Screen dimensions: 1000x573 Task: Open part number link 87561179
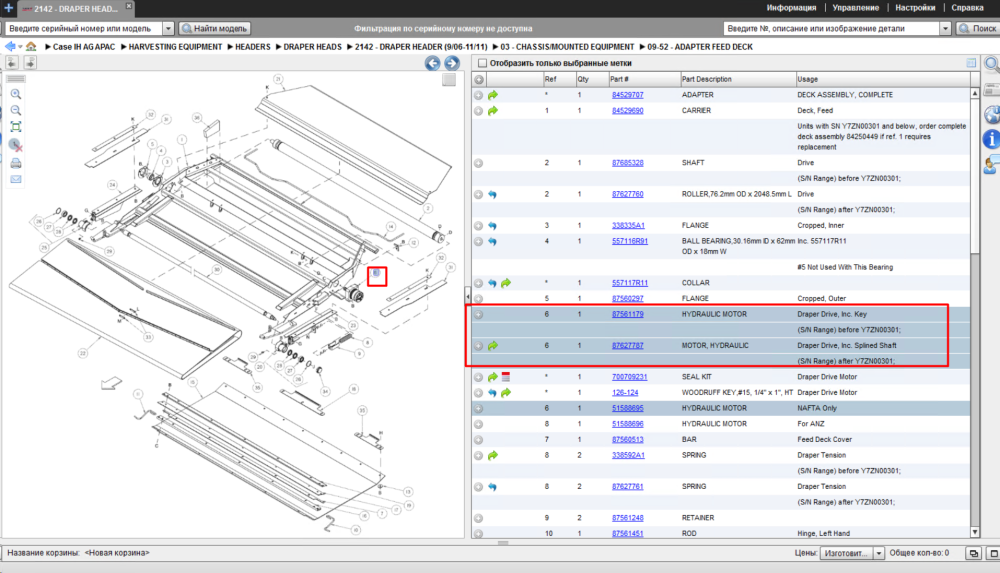point(628,315)
